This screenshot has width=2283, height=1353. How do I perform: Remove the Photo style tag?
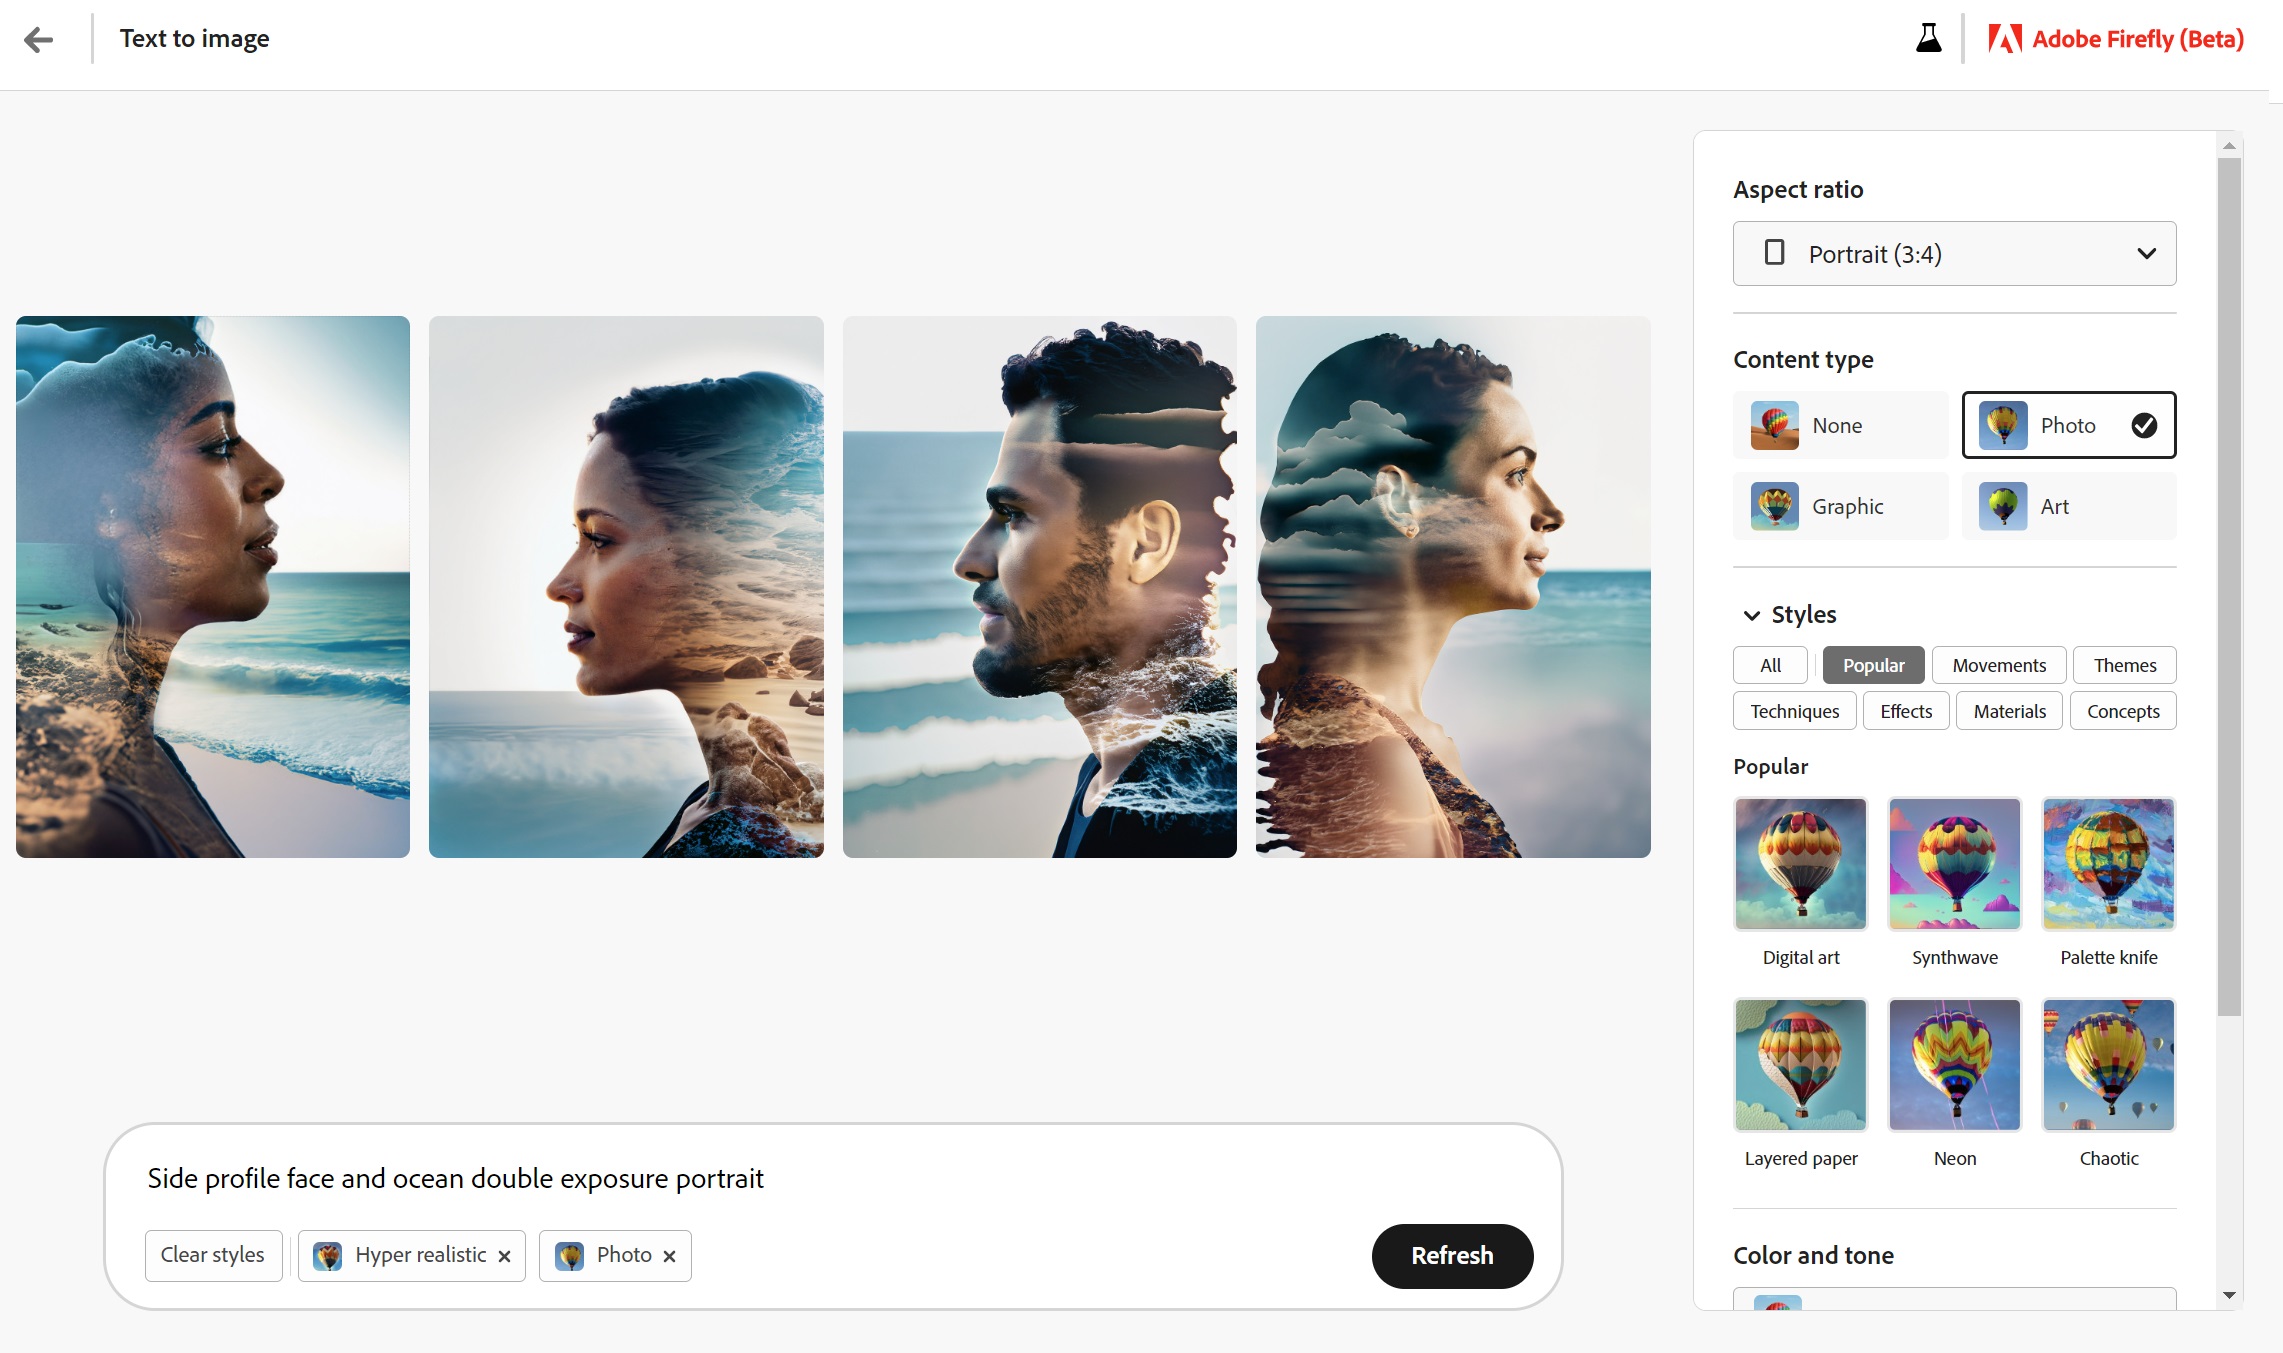670,1255
